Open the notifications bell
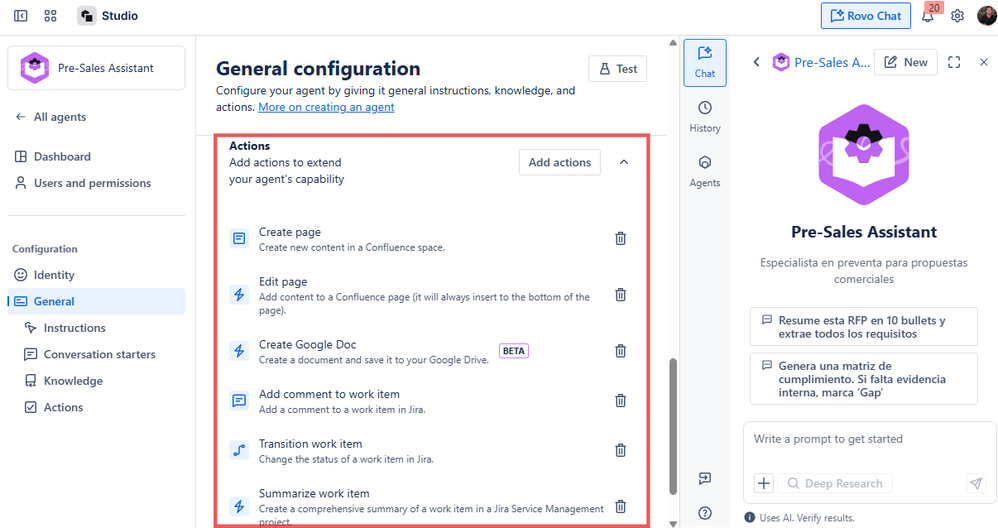Image resolution: width=998 pixels, height=528 pixels. [x=927, y=17]
